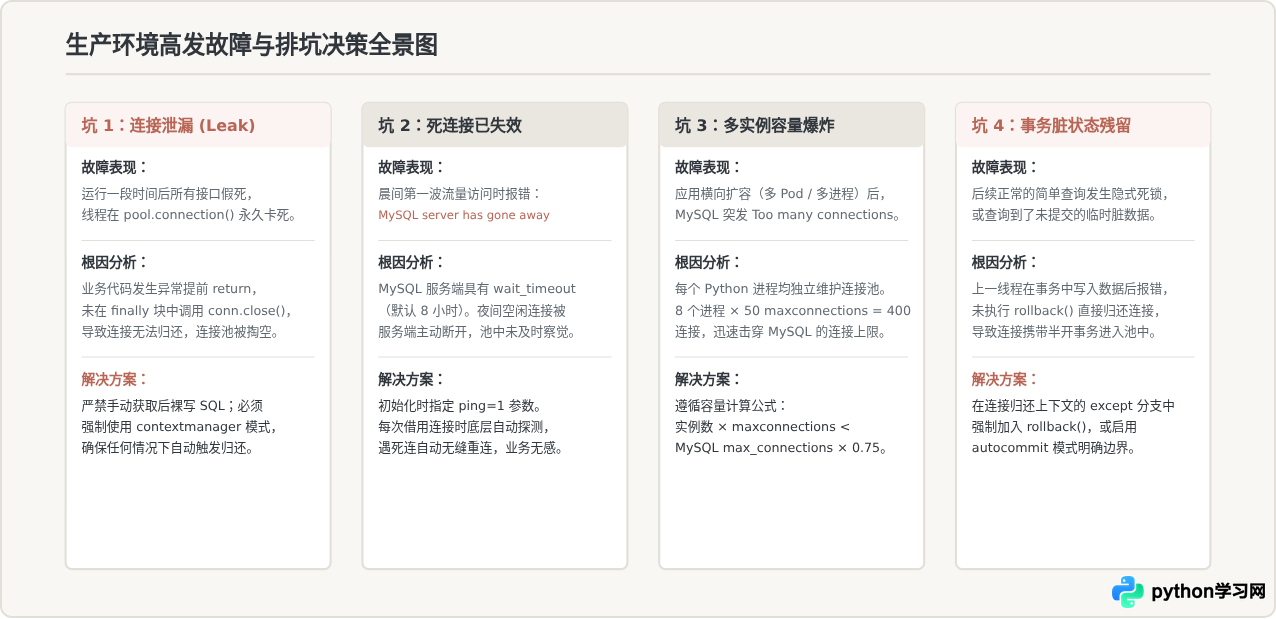Image resolution: width=1276 pixels, height=619 pixels.
Task: Click the line 业务代码发生异常提前 return
Action: click(x=169, y=289)
